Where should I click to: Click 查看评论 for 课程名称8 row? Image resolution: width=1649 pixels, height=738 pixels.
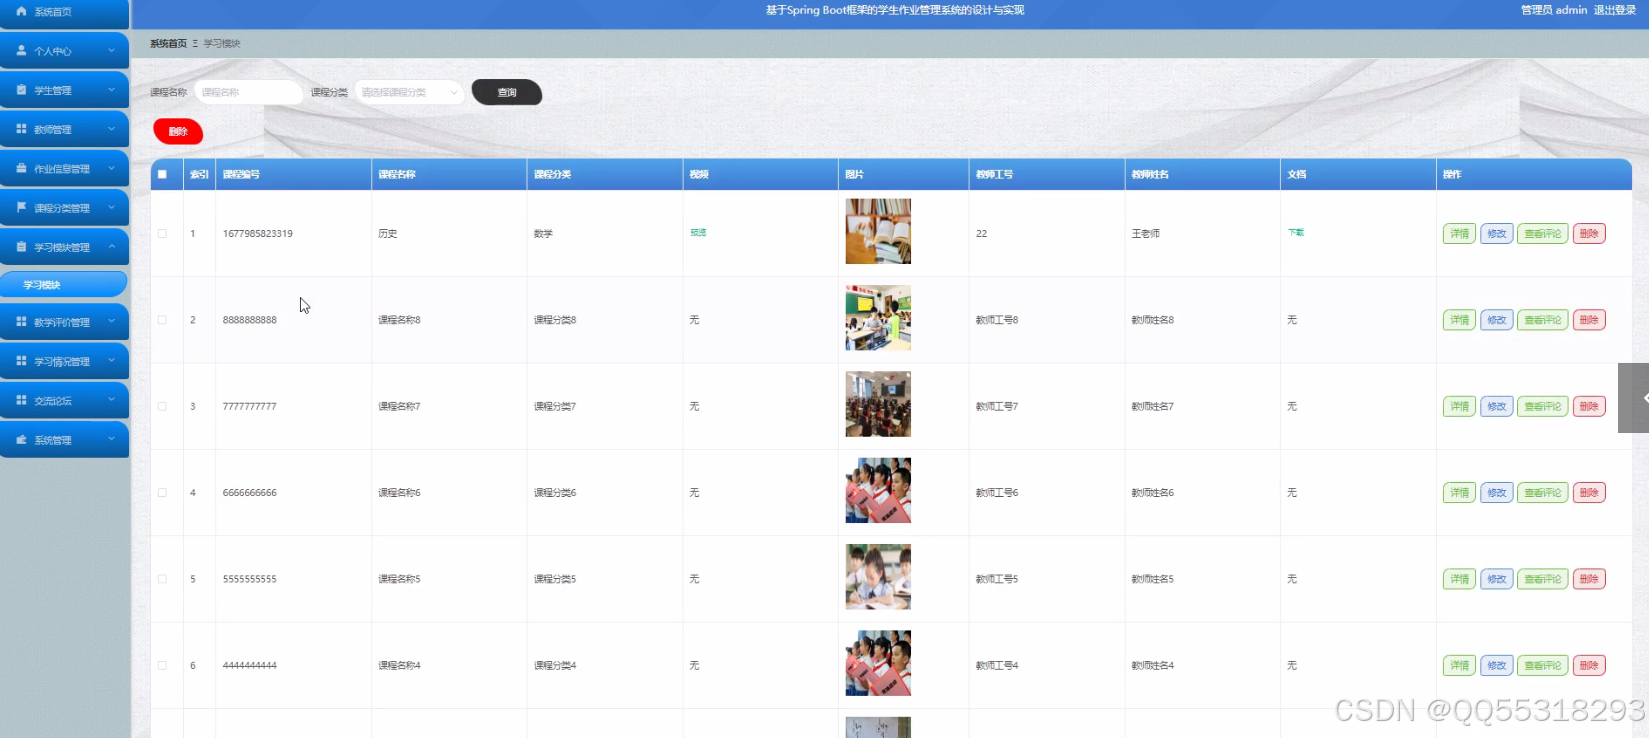(1542, 320)
